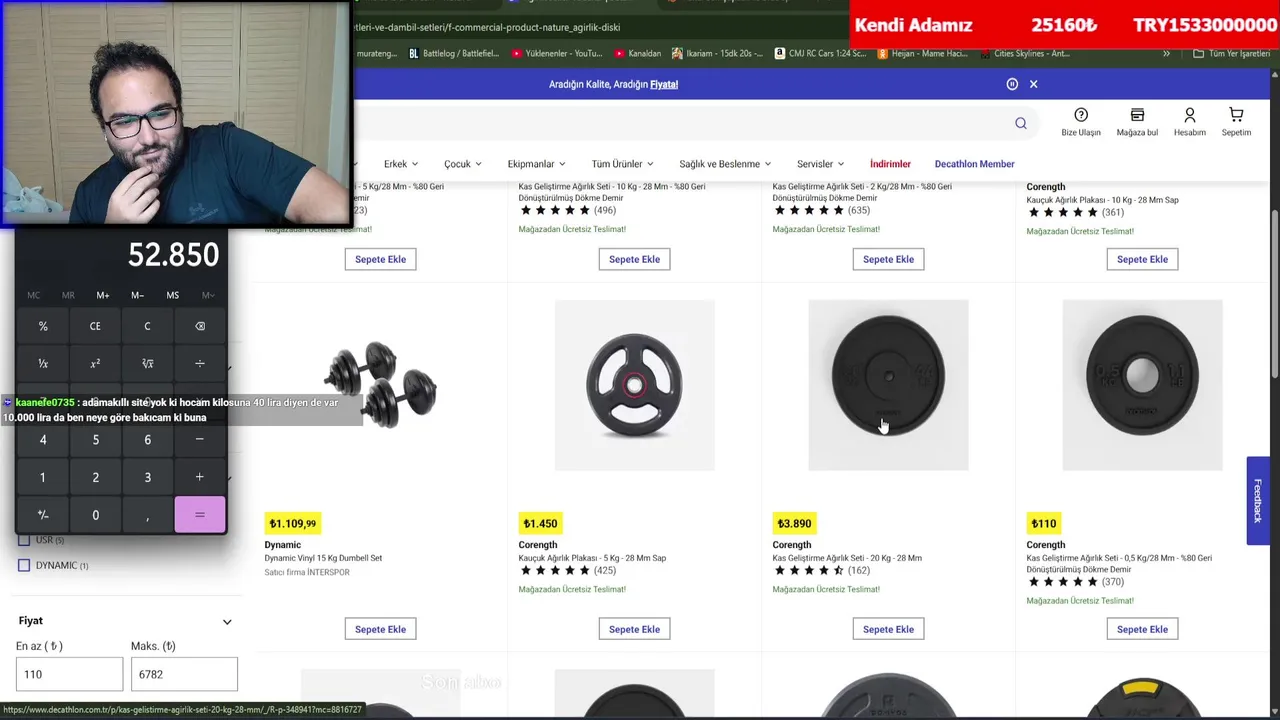1280x720 pixels.
Task: Open Bize Ulaşın help icon
Action: coord(1081,122)
